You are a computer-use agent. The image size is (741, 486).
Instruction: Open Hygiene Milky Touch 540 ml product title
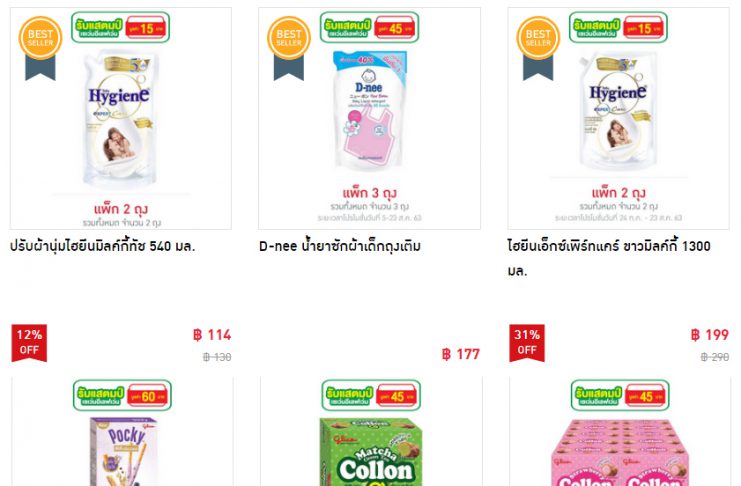pos(103,246)
